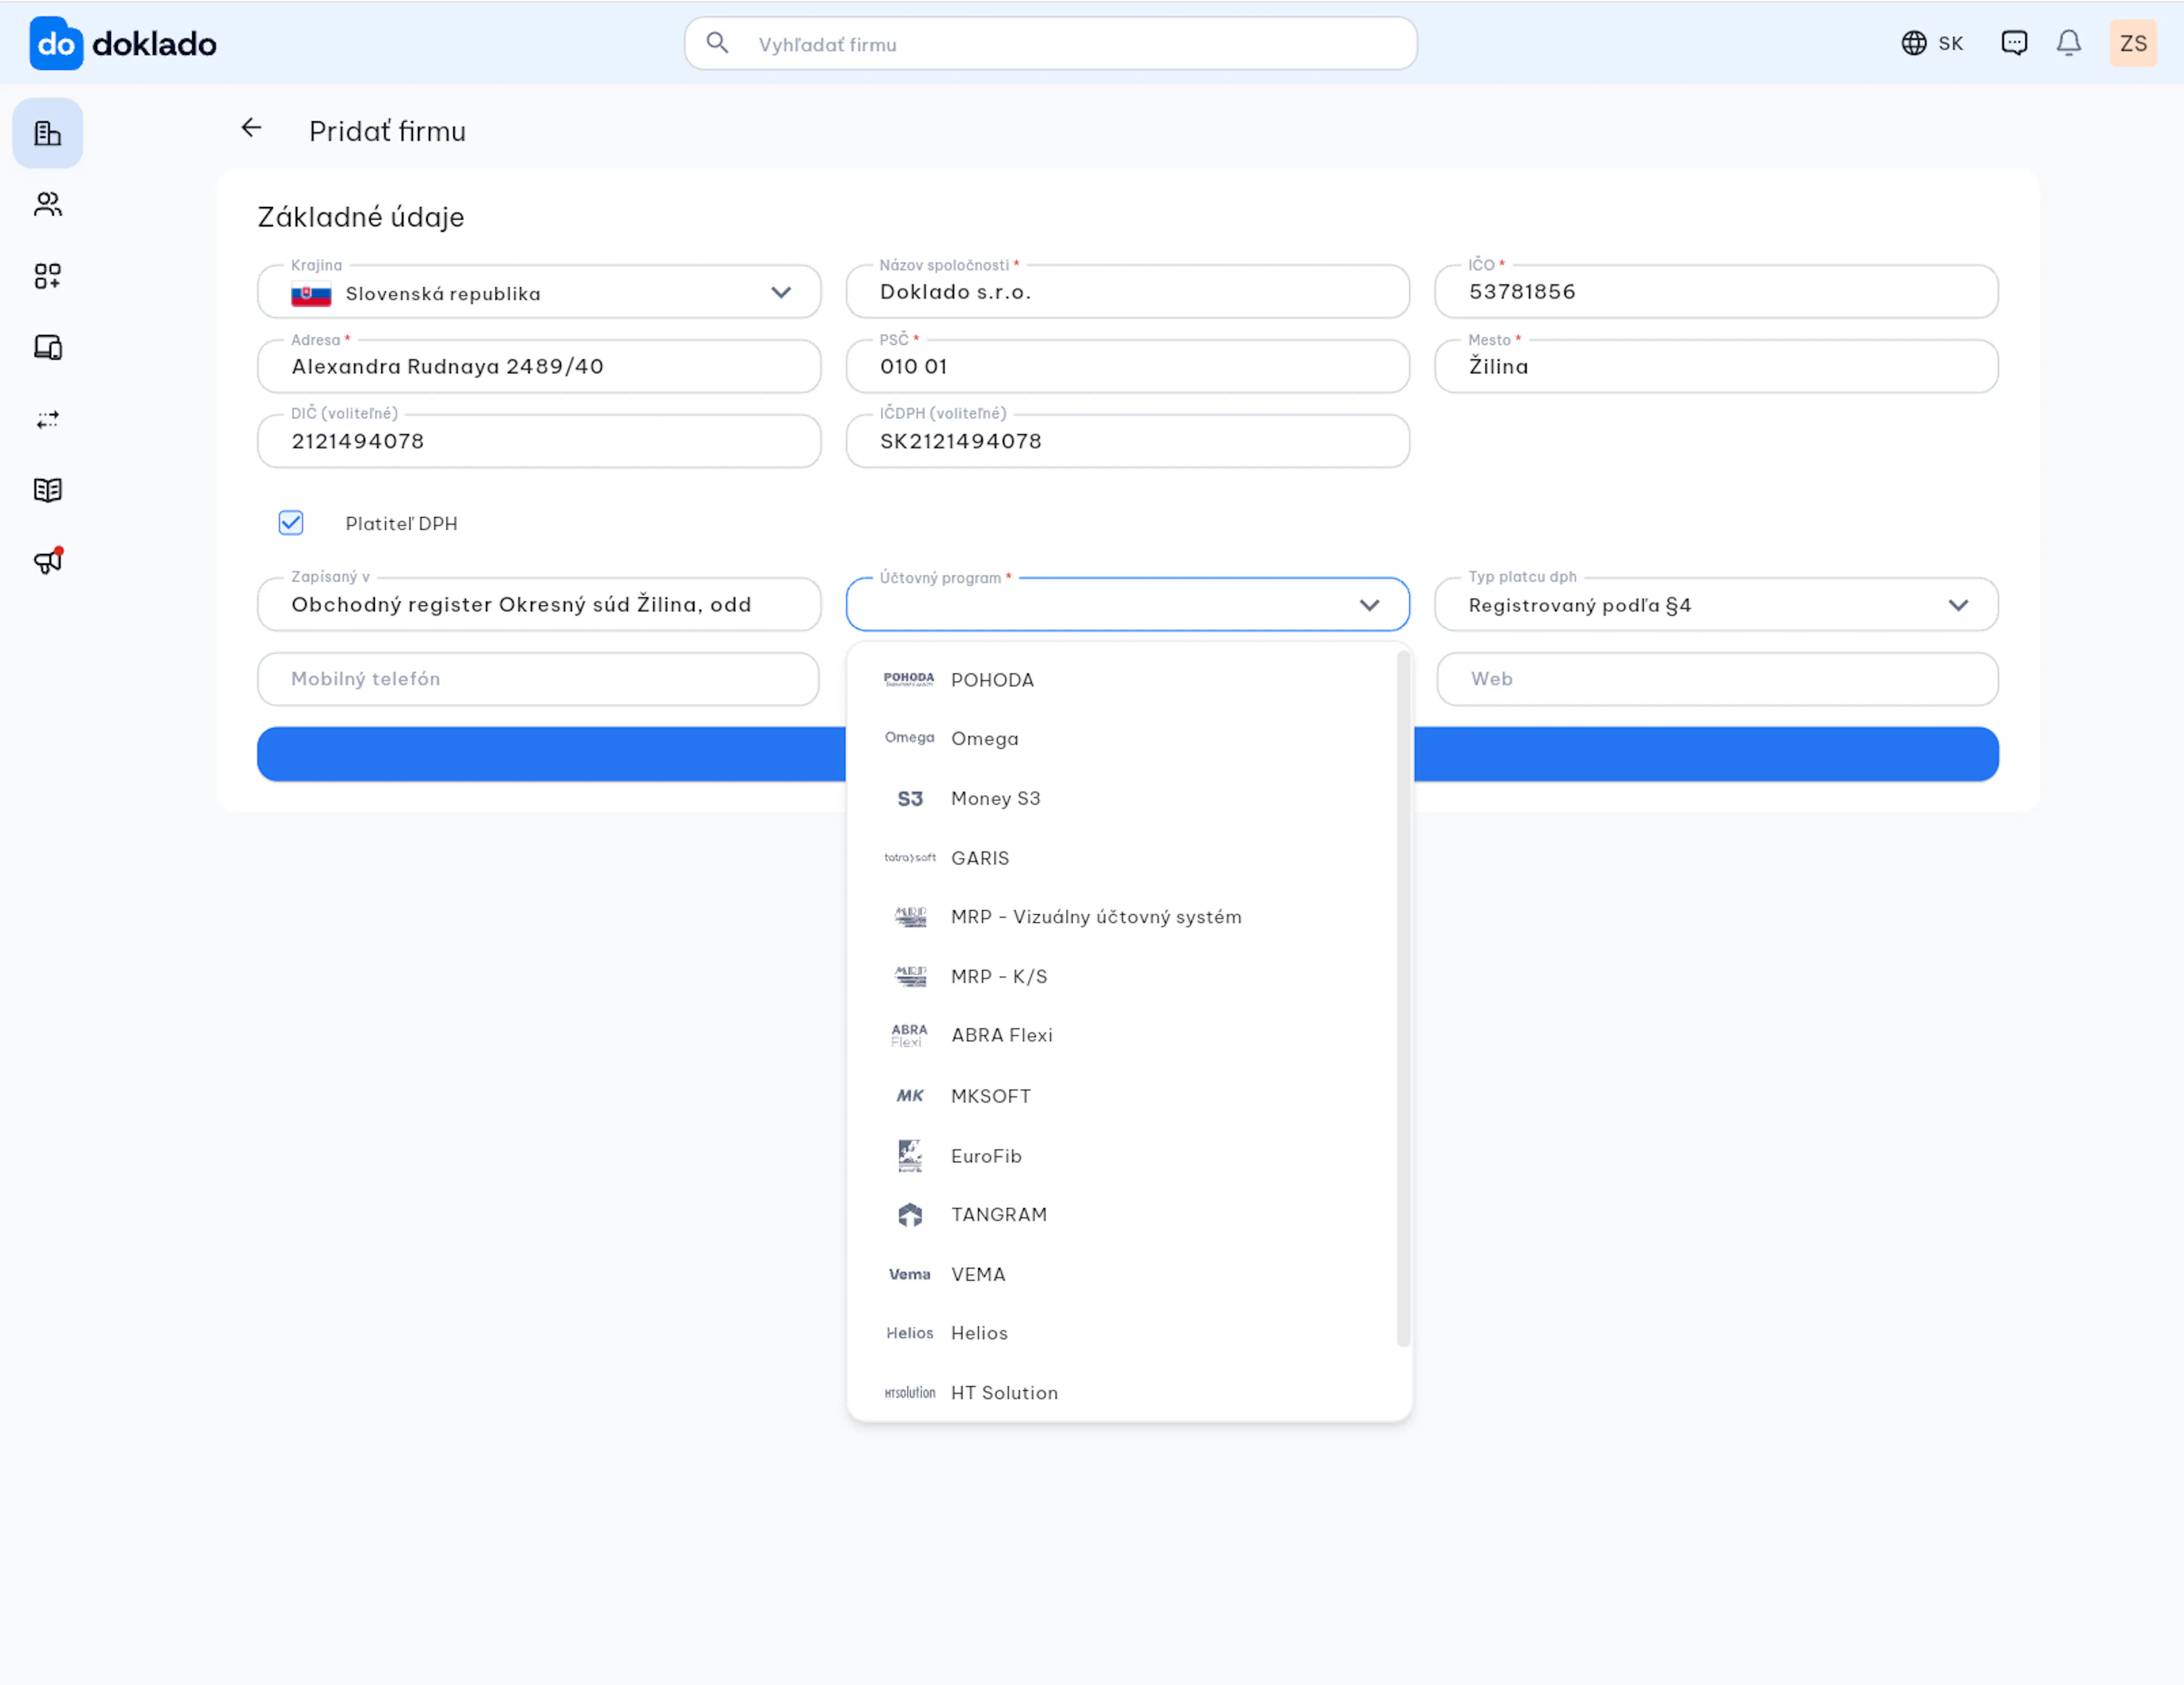Click the EuroFib logo icon

coord(910,1156)
